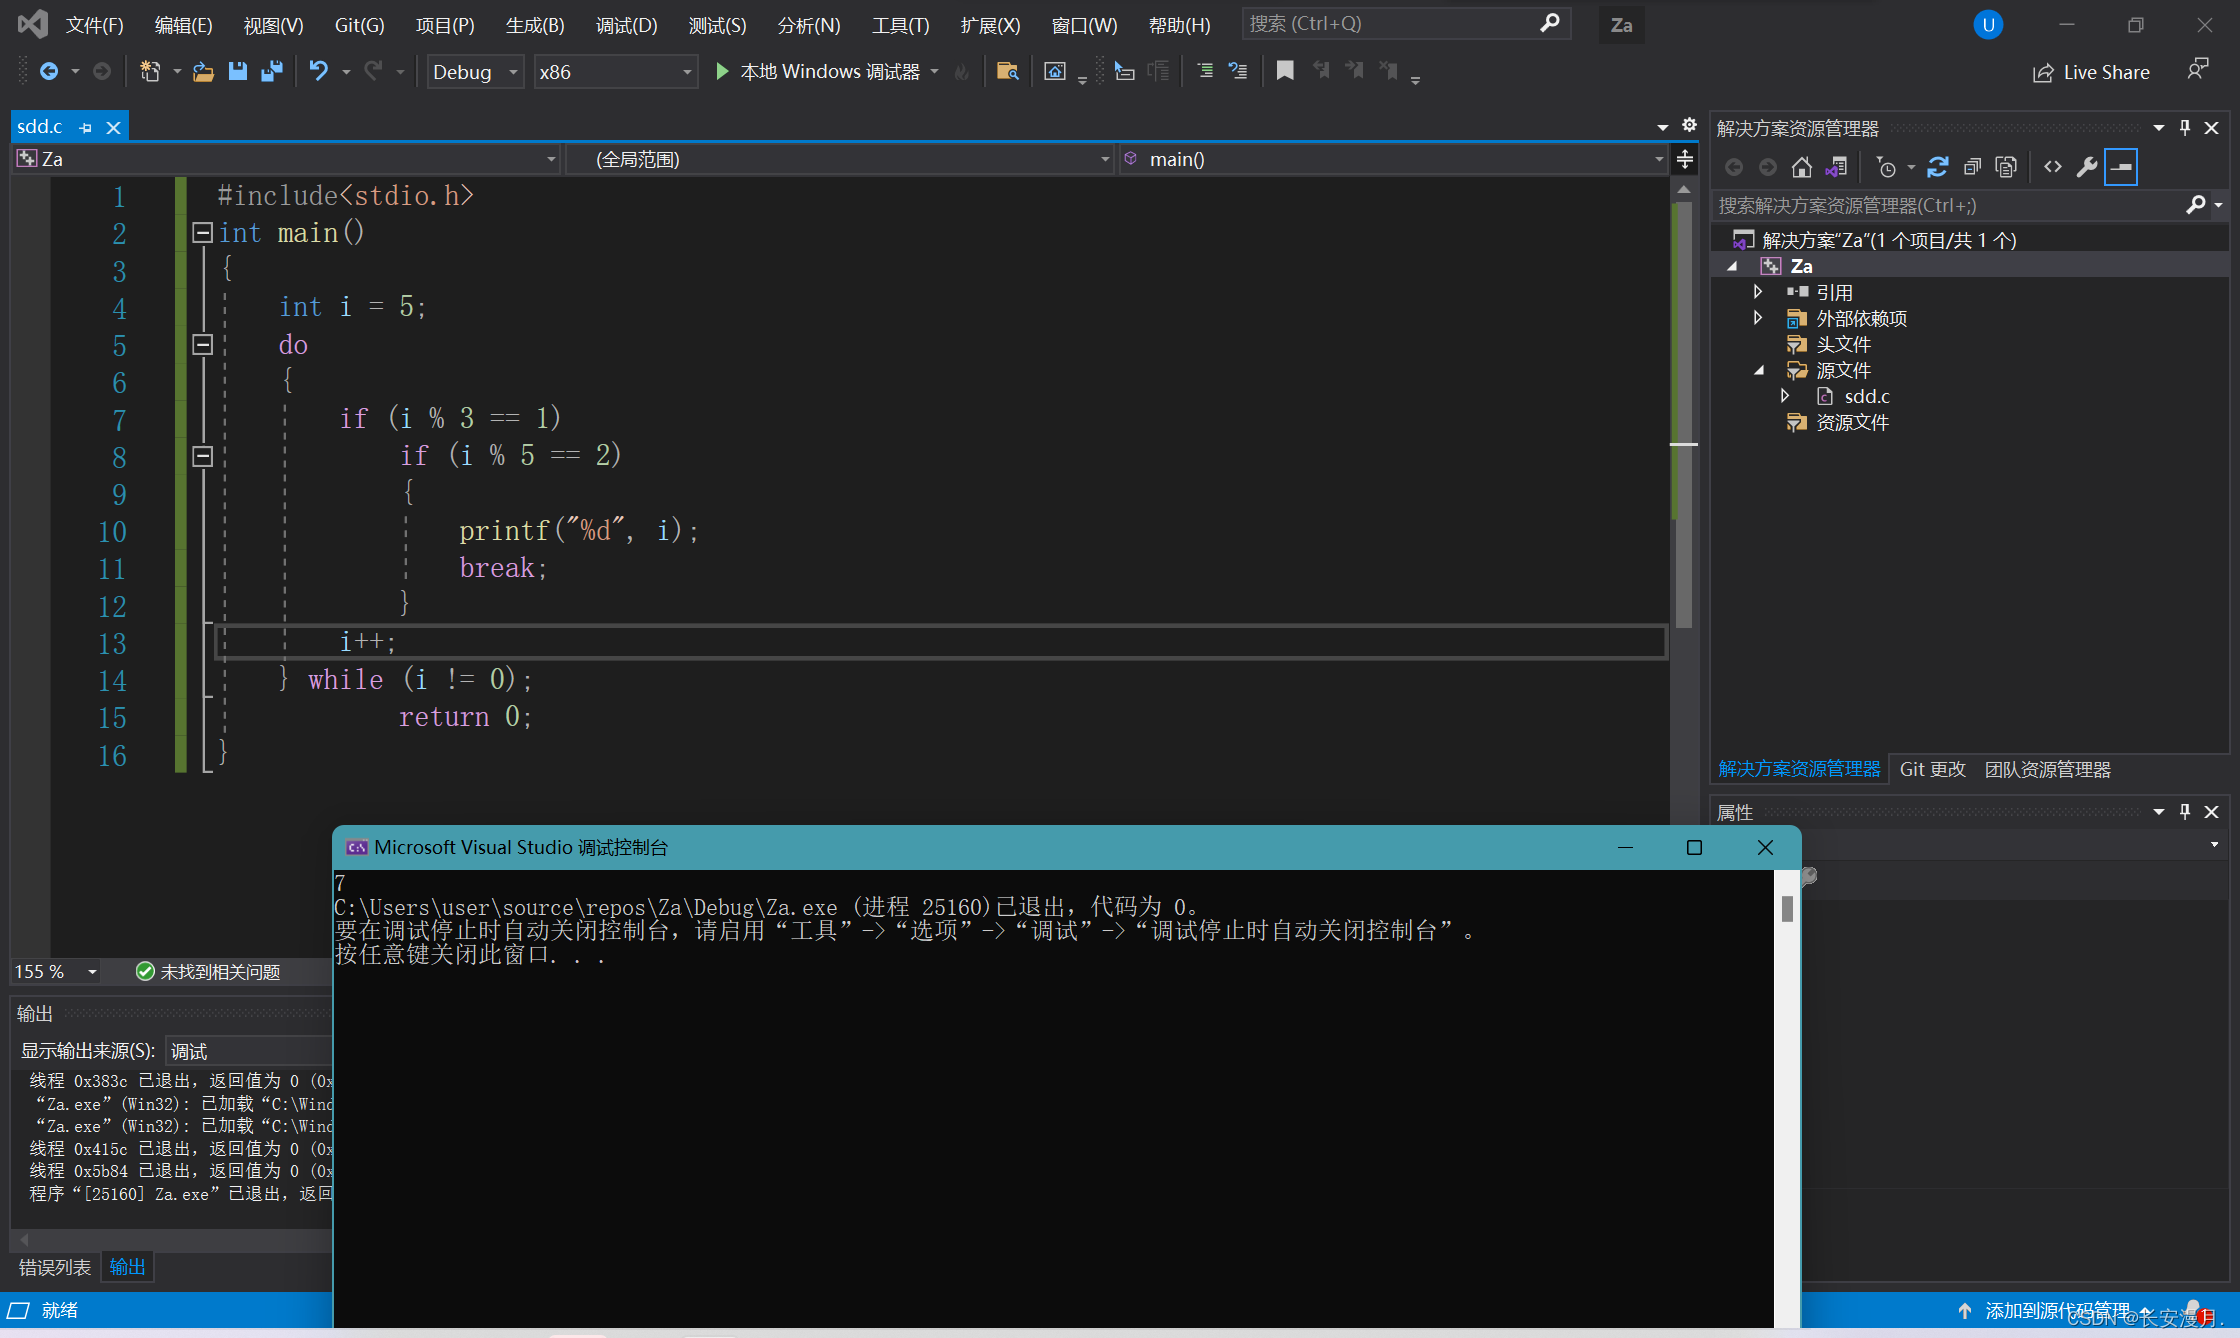Click Collapse All icon in Solution Explorer

click(1971, 167)
